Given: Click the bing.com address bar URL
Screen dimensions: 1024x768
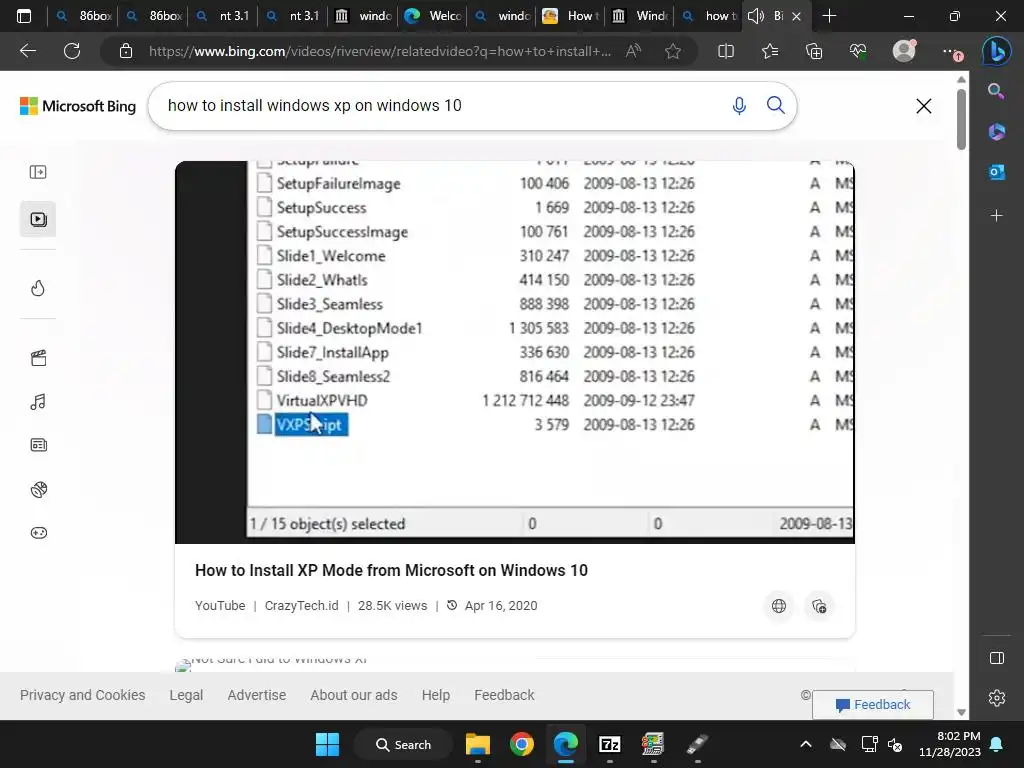Looking at the screenshot, I should (379, 51).
